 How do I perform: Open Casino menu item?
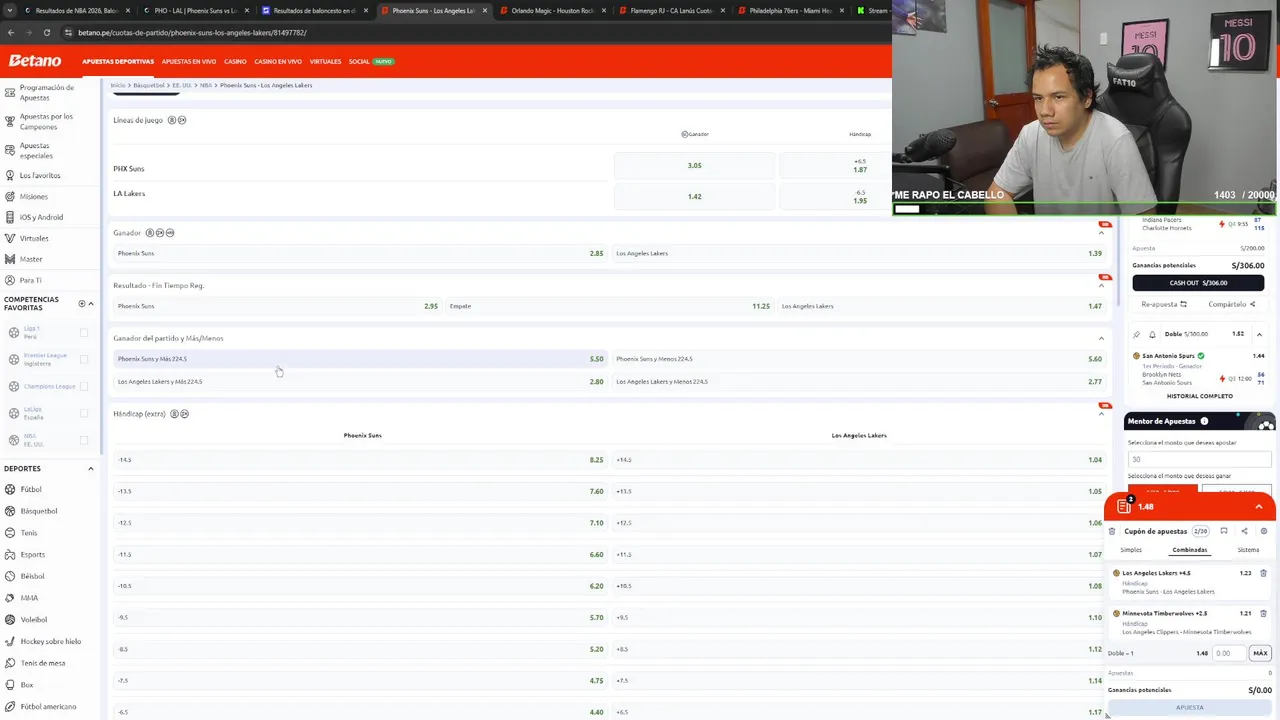[235, 61]
